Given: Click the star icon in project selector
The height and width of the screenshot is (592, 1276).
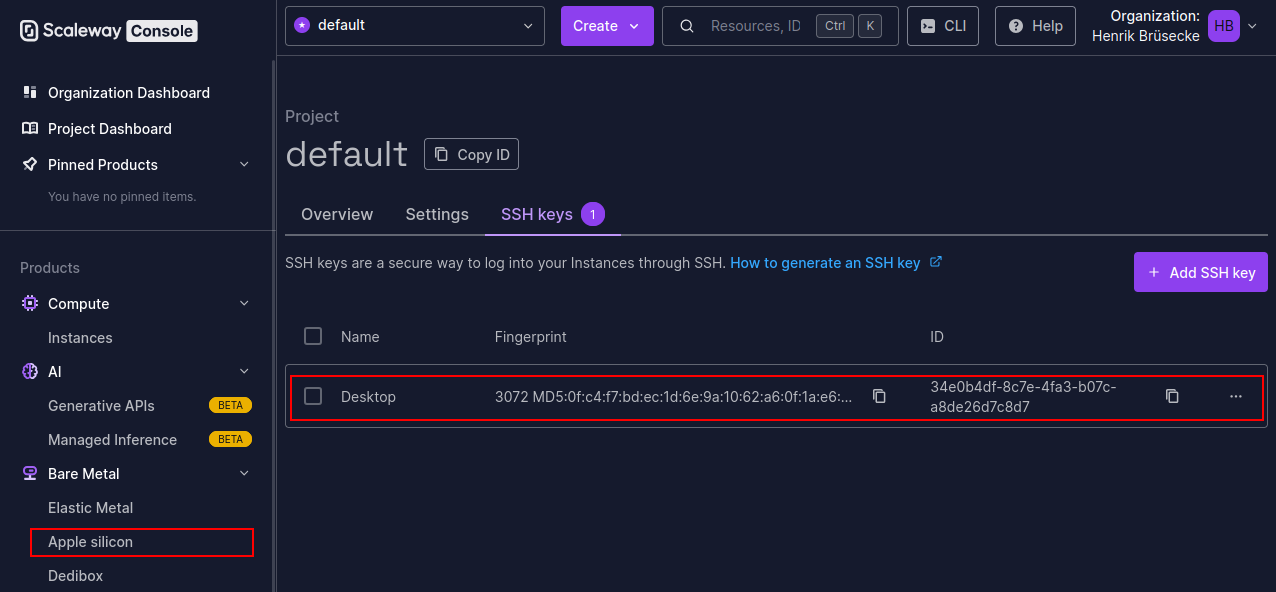Looking at the screenshot, I should [302, 25].
